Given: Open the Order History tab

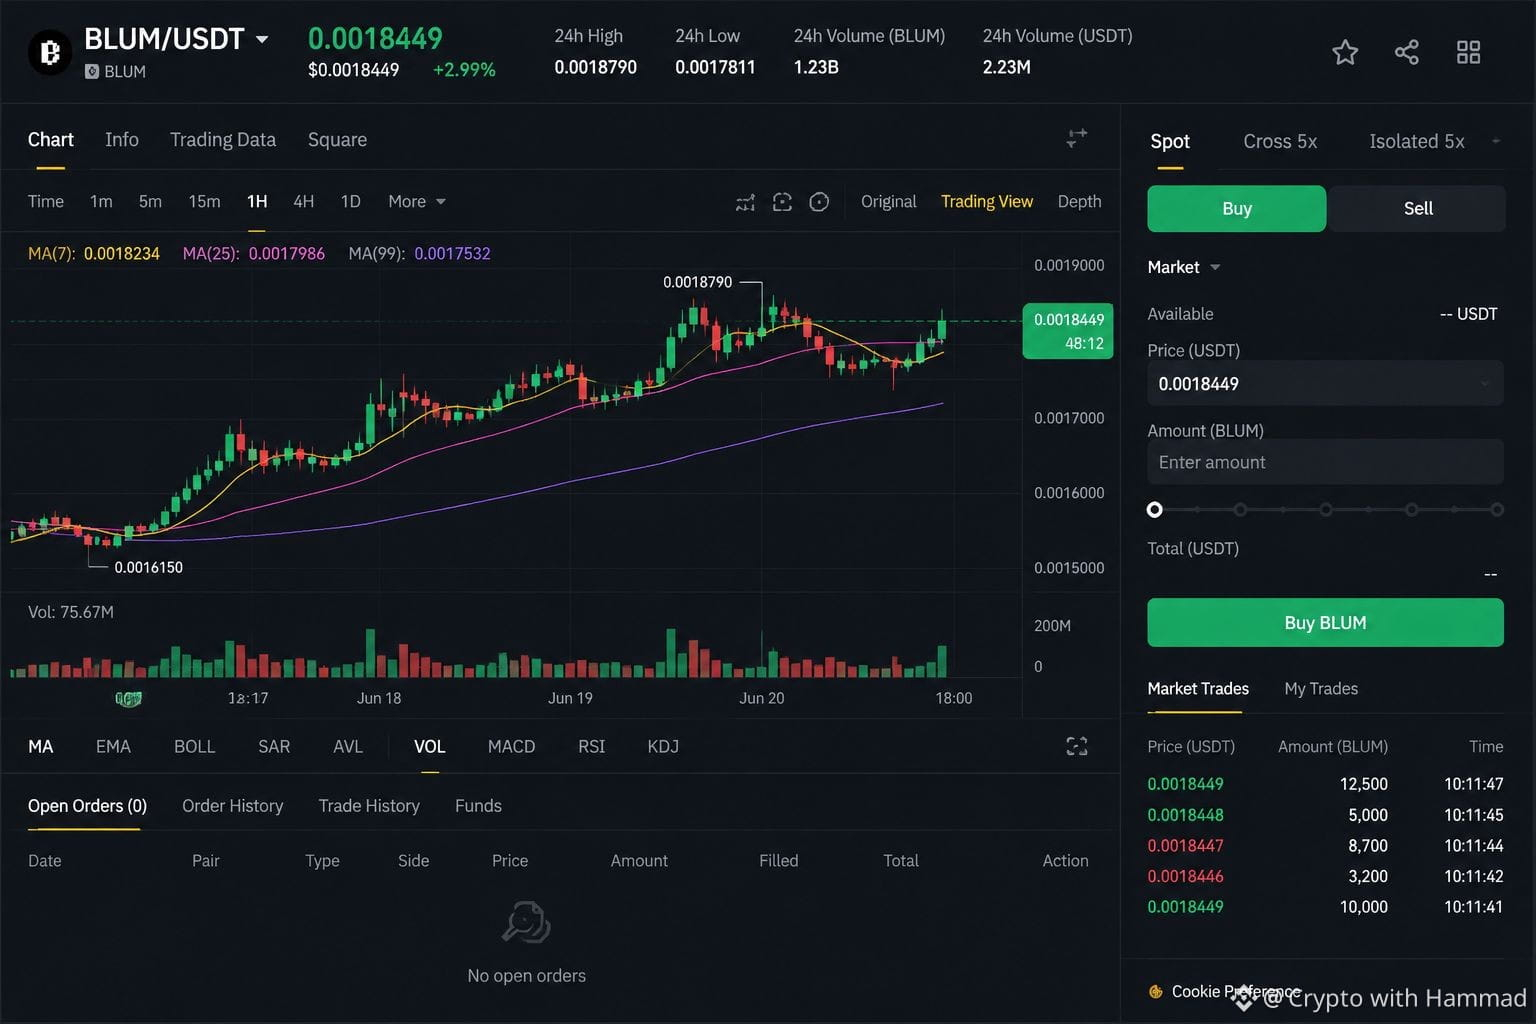Looking at the screenshot, I should [232, 805].
